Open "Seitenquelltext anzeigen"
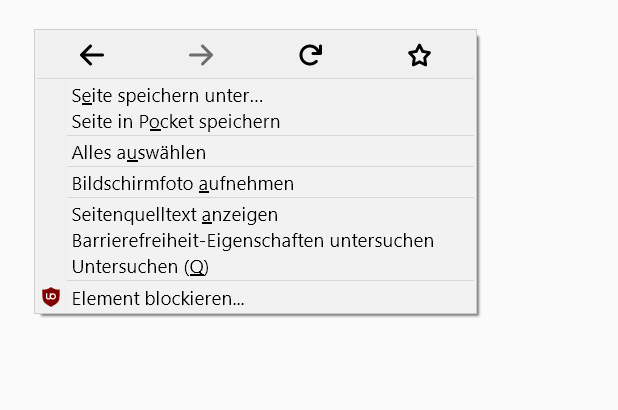618x410 pixels. pyautogui.click(x=174, y=215)
